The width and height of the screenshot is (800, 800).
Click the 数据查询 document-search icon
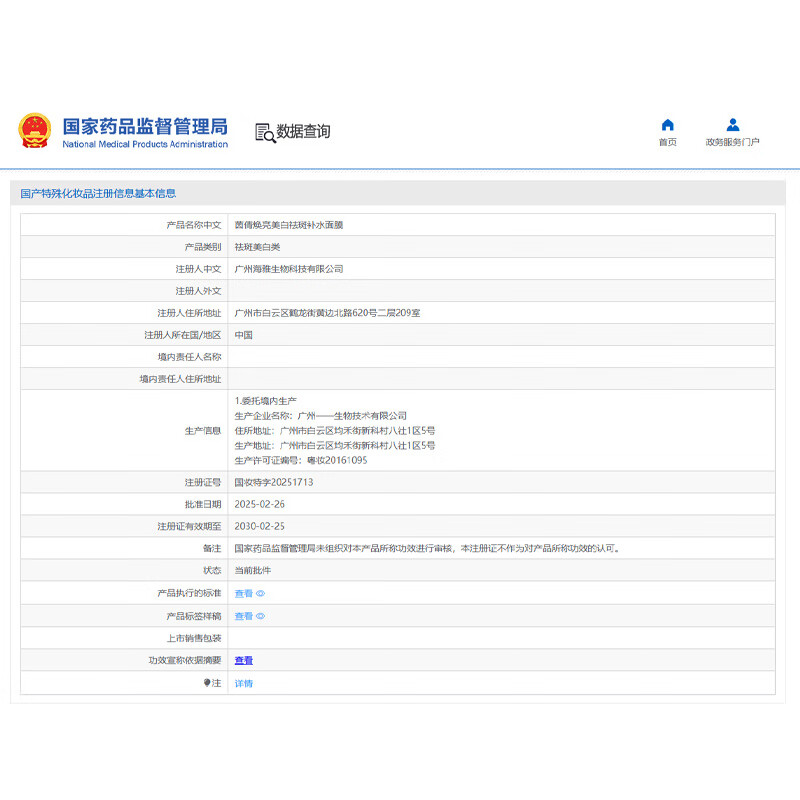tap(264, 130)
